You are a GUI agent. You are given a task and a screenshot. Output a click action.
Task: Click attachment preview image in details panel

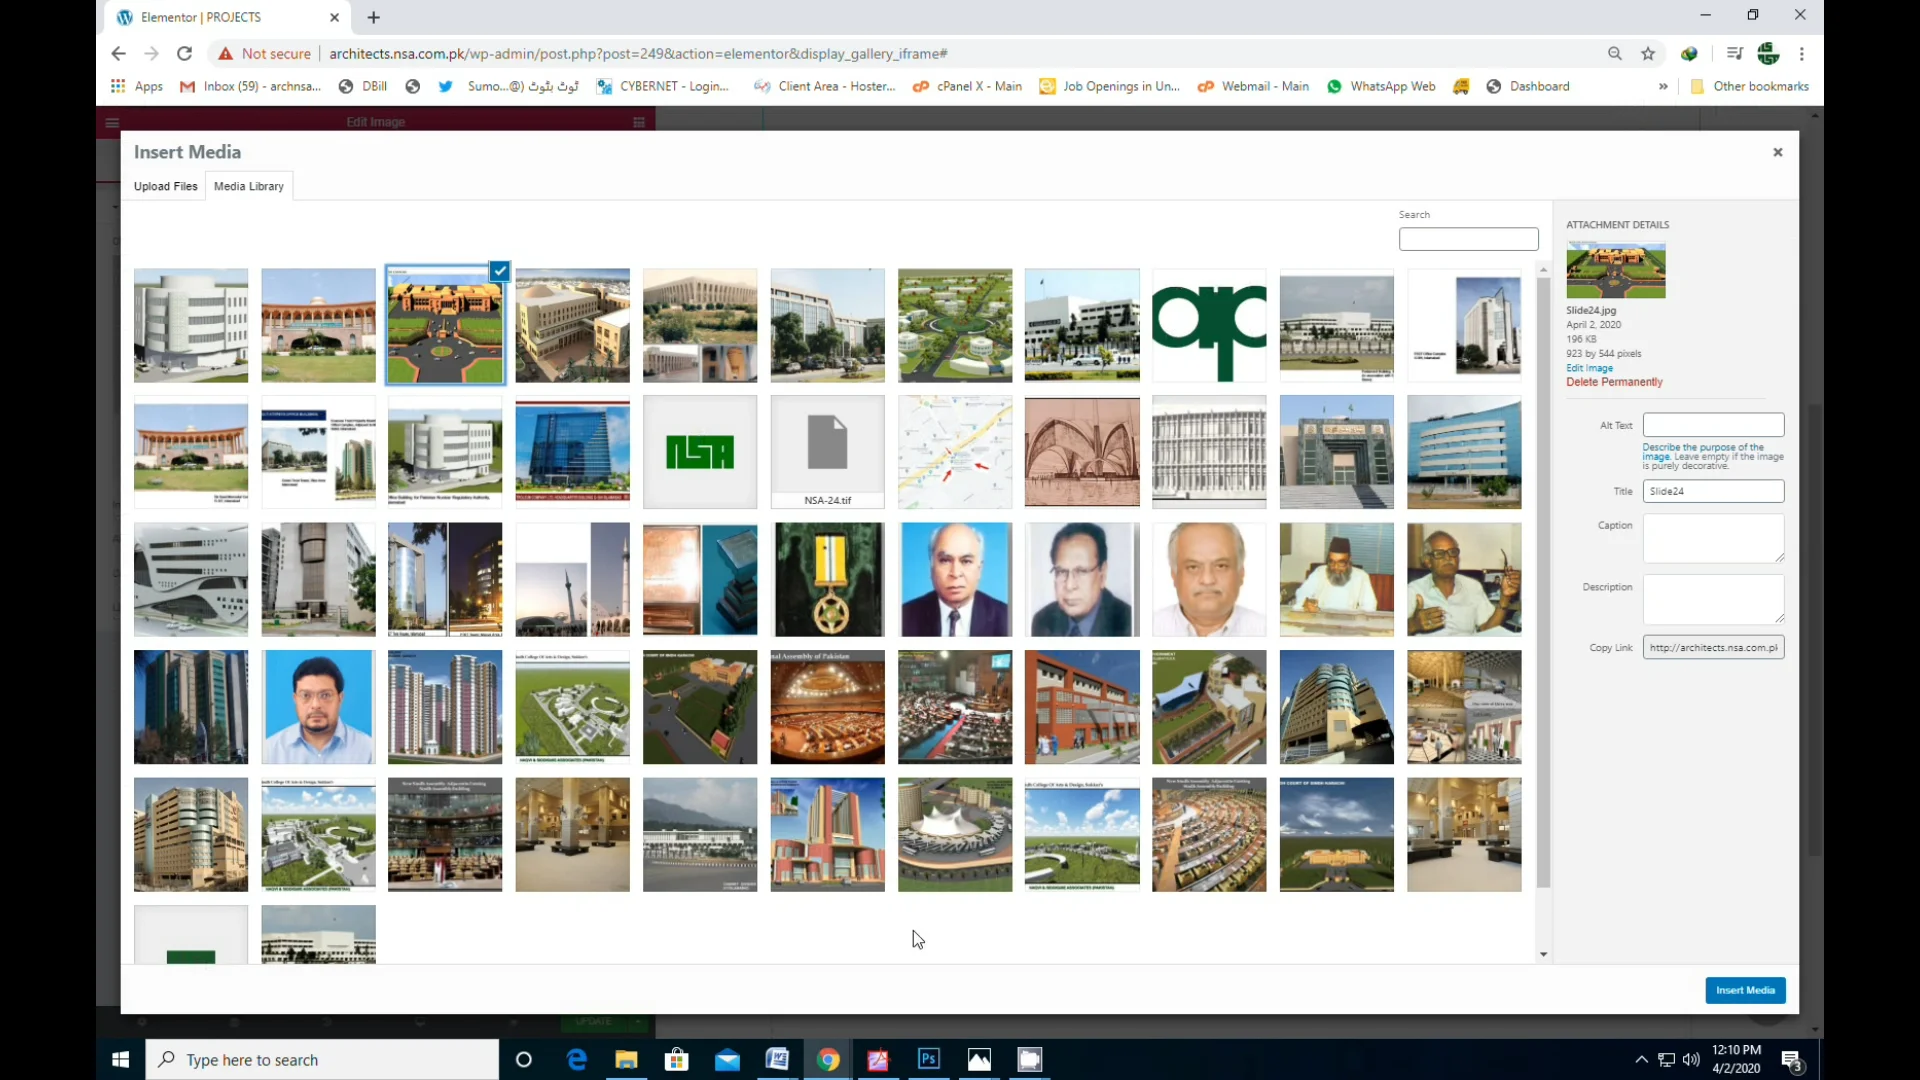(1616, 269)
